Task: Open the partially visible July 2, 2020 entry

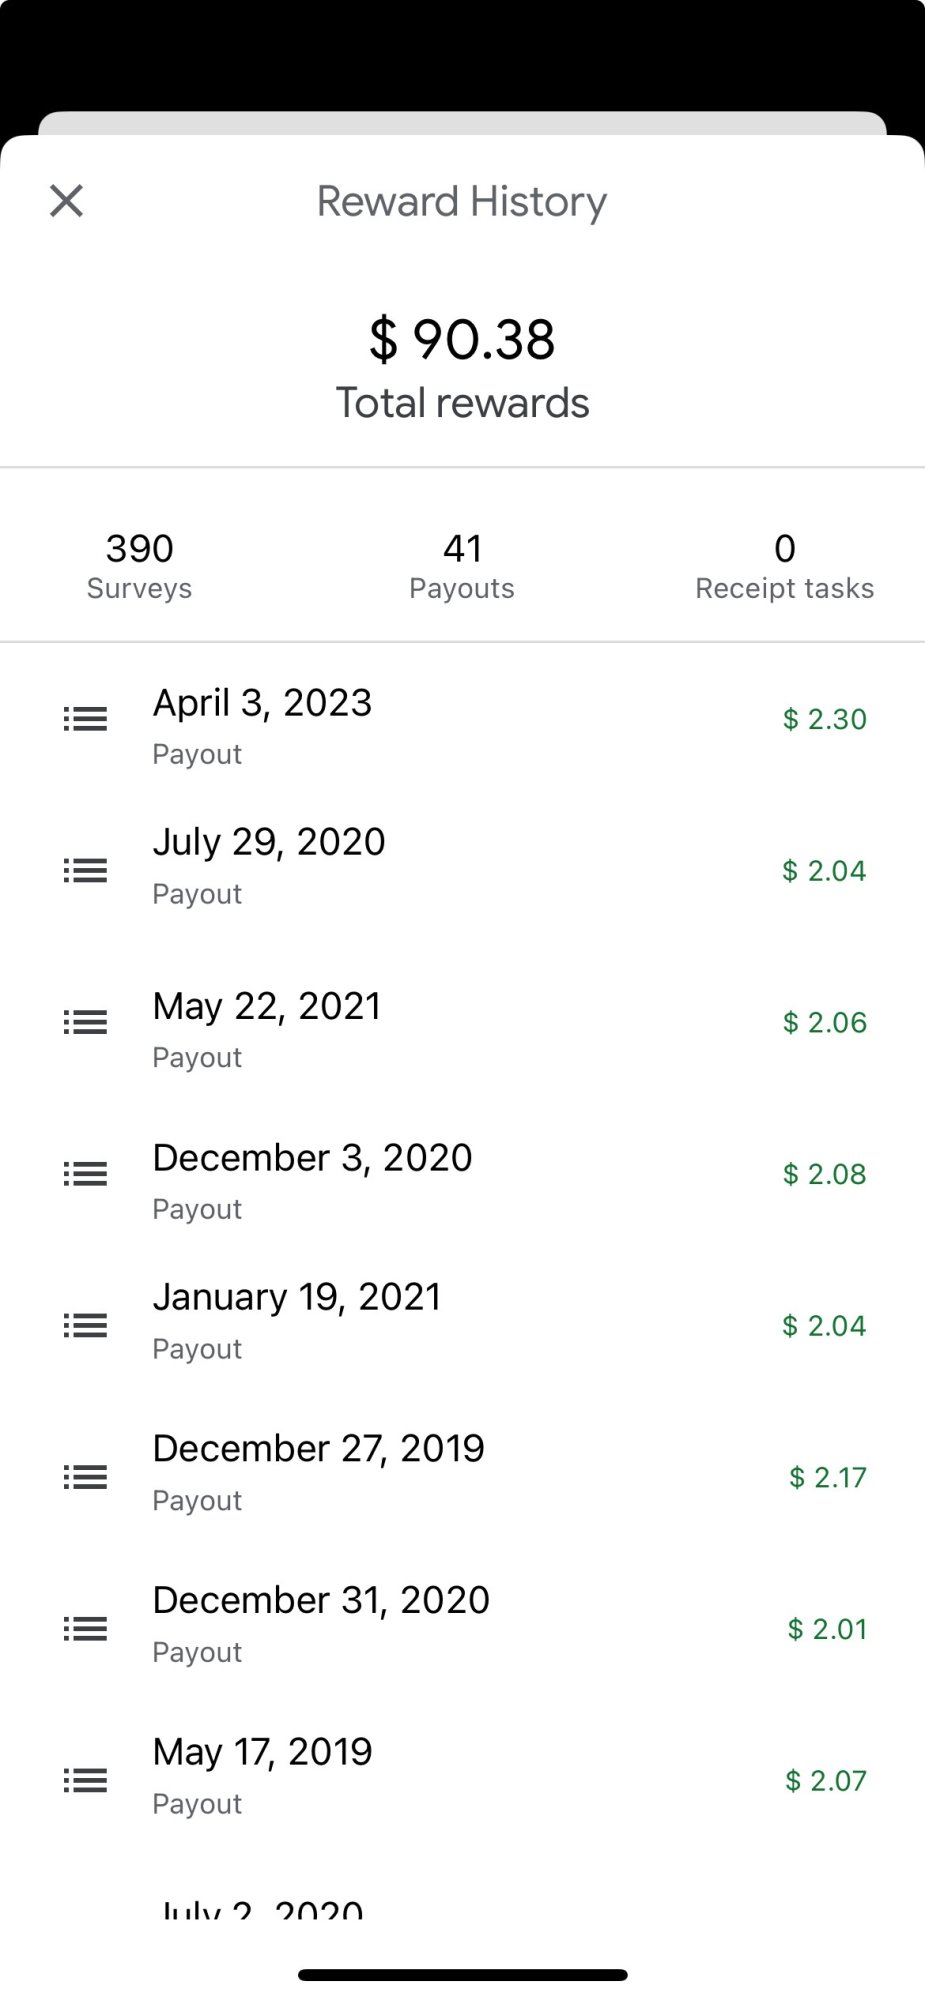Action: tap(262, 1909)
